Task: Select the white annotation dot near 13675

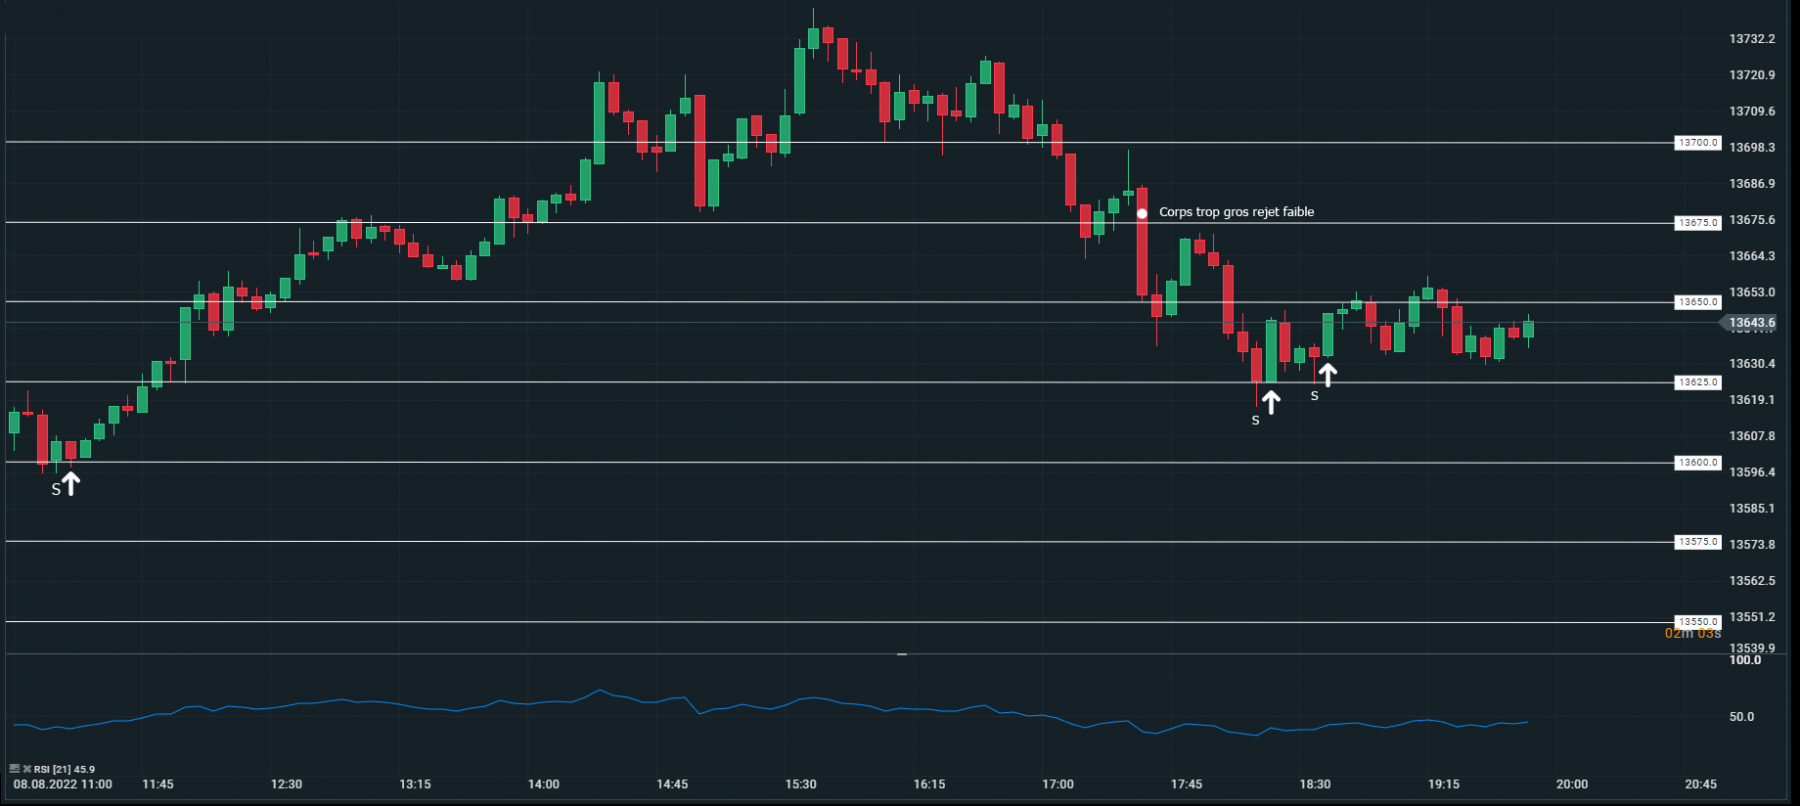Action: [1142, 213]
